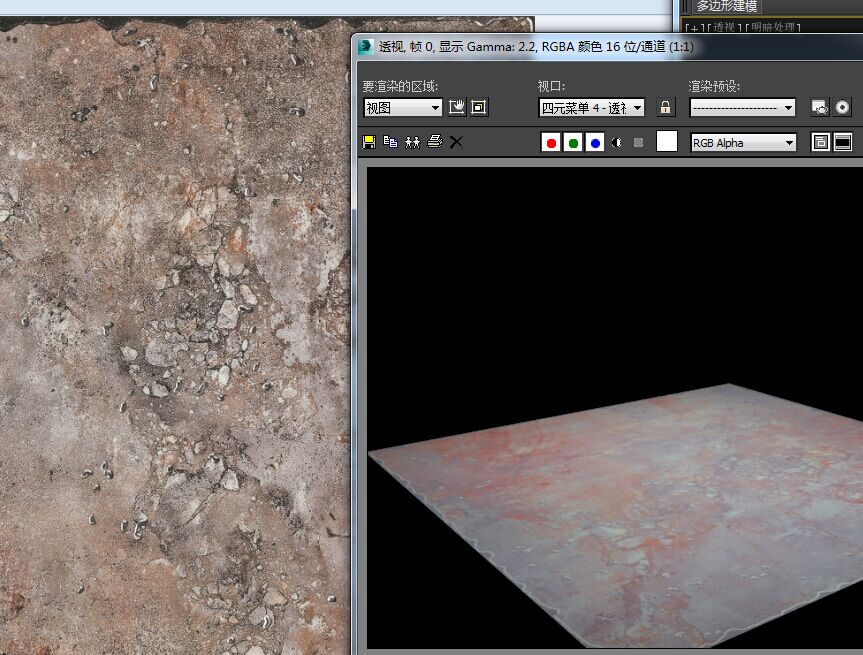Open the 渲染预设 render preset dropdown
The width and height of the screenshot is (863, 655).
click(x=743, y=108)
